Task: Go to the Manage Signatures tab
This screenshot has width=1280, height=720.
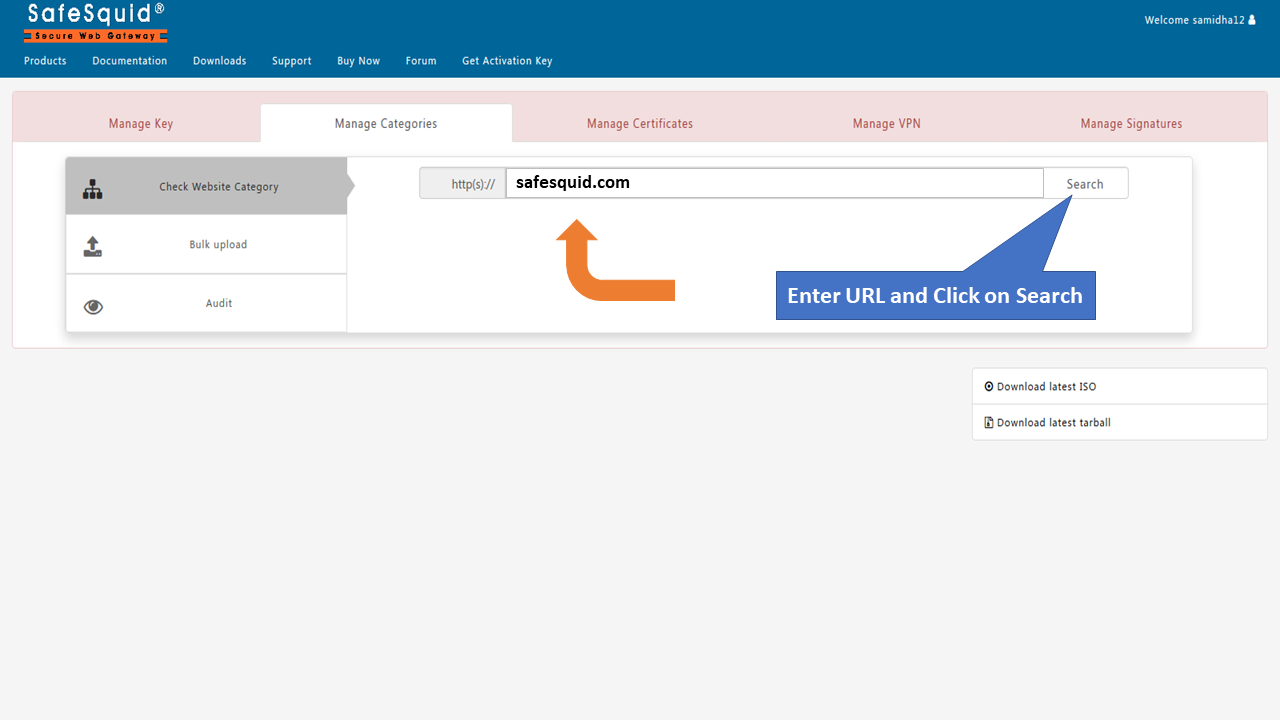Action: click(x=1131, y=124)
